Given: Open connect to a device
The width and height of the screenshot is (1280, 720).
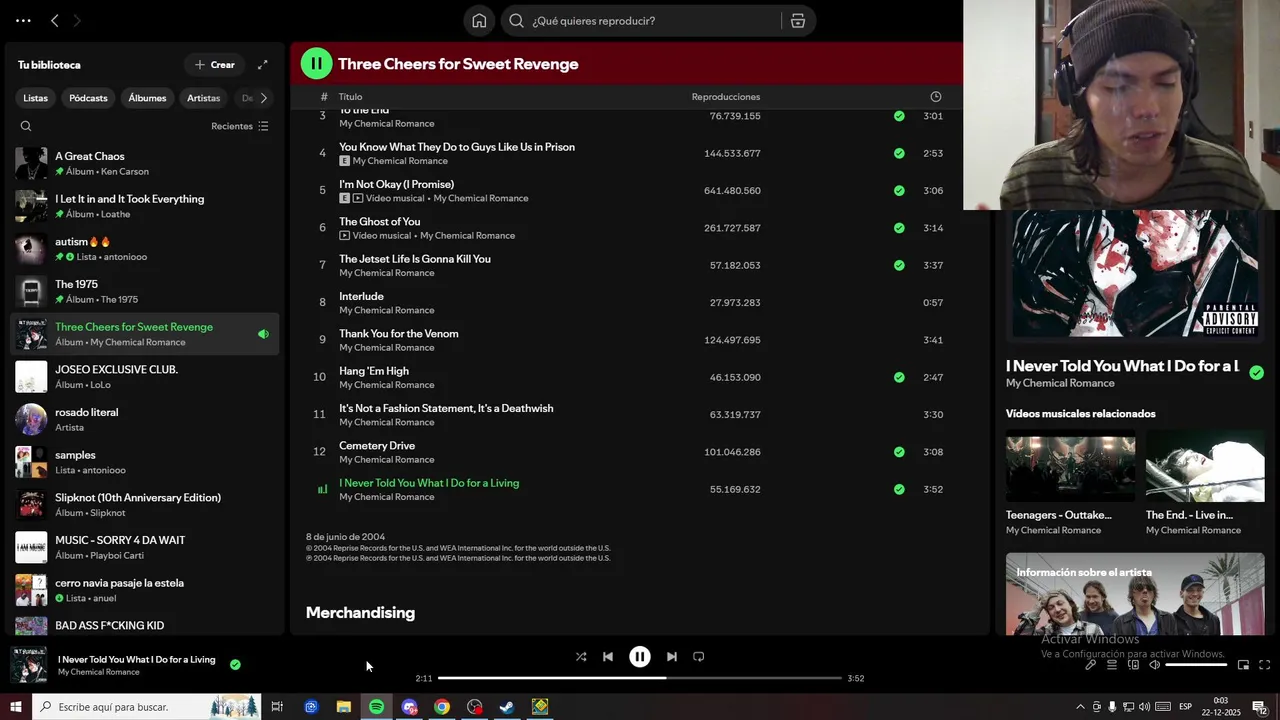Looking at the screenshot, I should (x=1133, y=665).
